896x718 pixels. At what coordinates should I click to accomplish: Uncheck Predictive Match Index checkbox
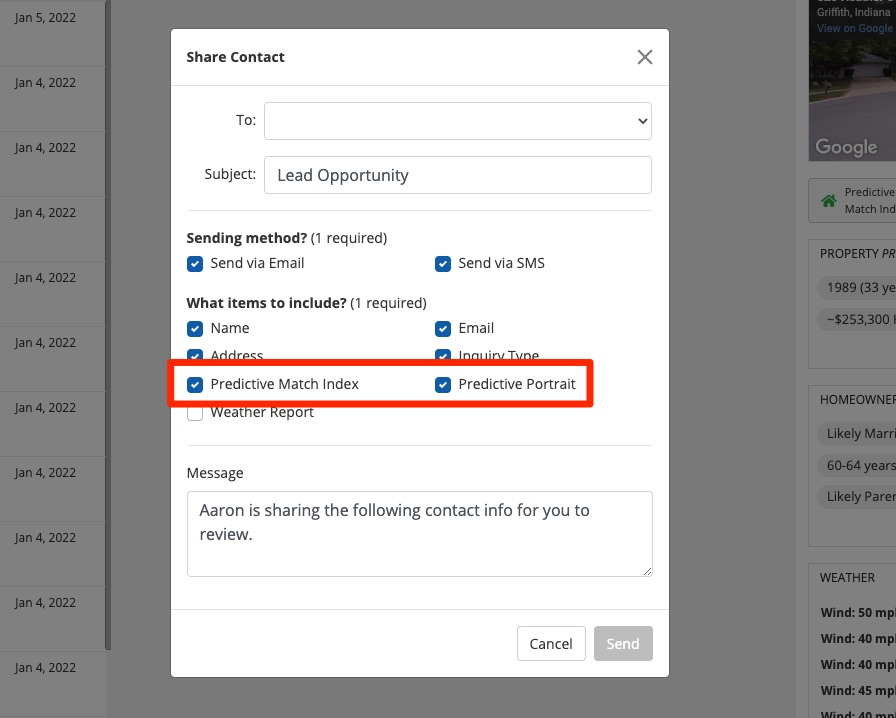tap(195, 384)
